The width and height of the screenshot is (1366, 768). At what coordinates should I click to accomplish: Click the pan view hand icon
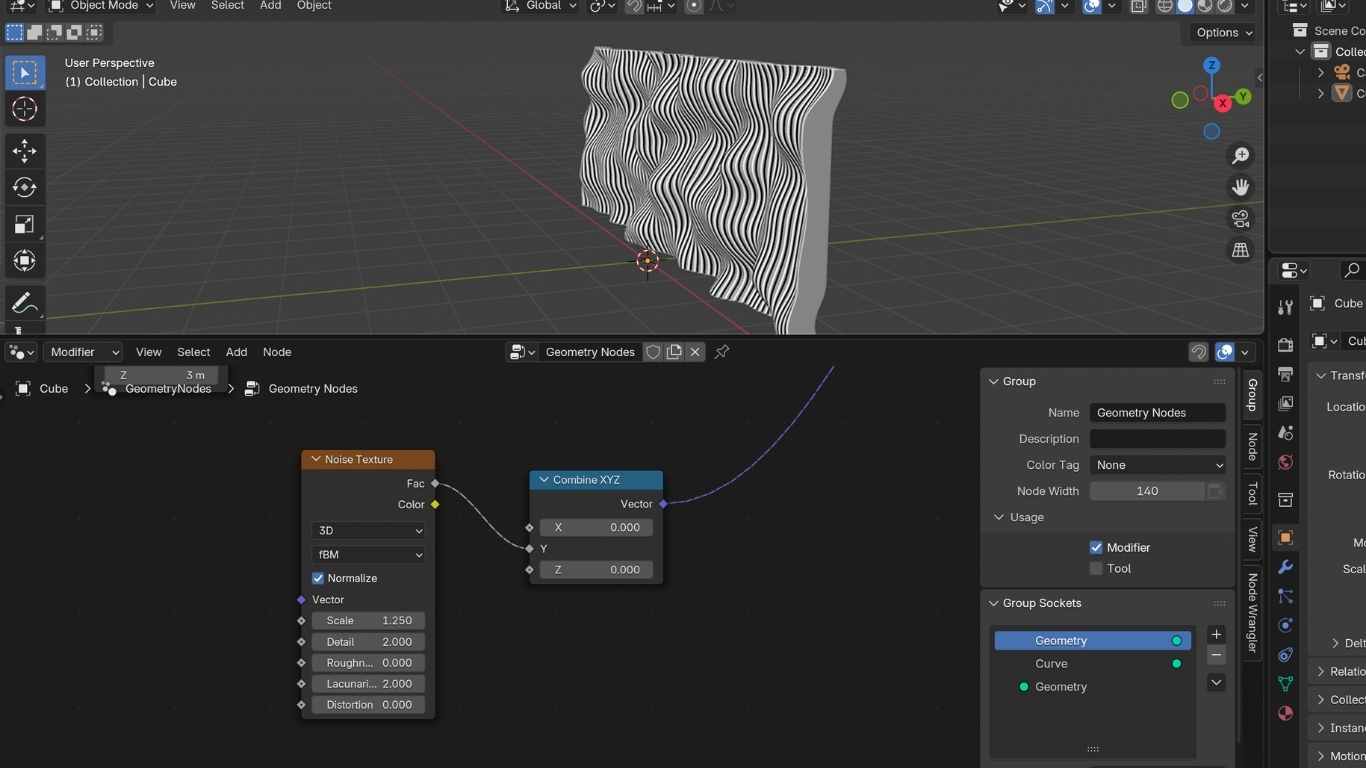click(1240, 187)
